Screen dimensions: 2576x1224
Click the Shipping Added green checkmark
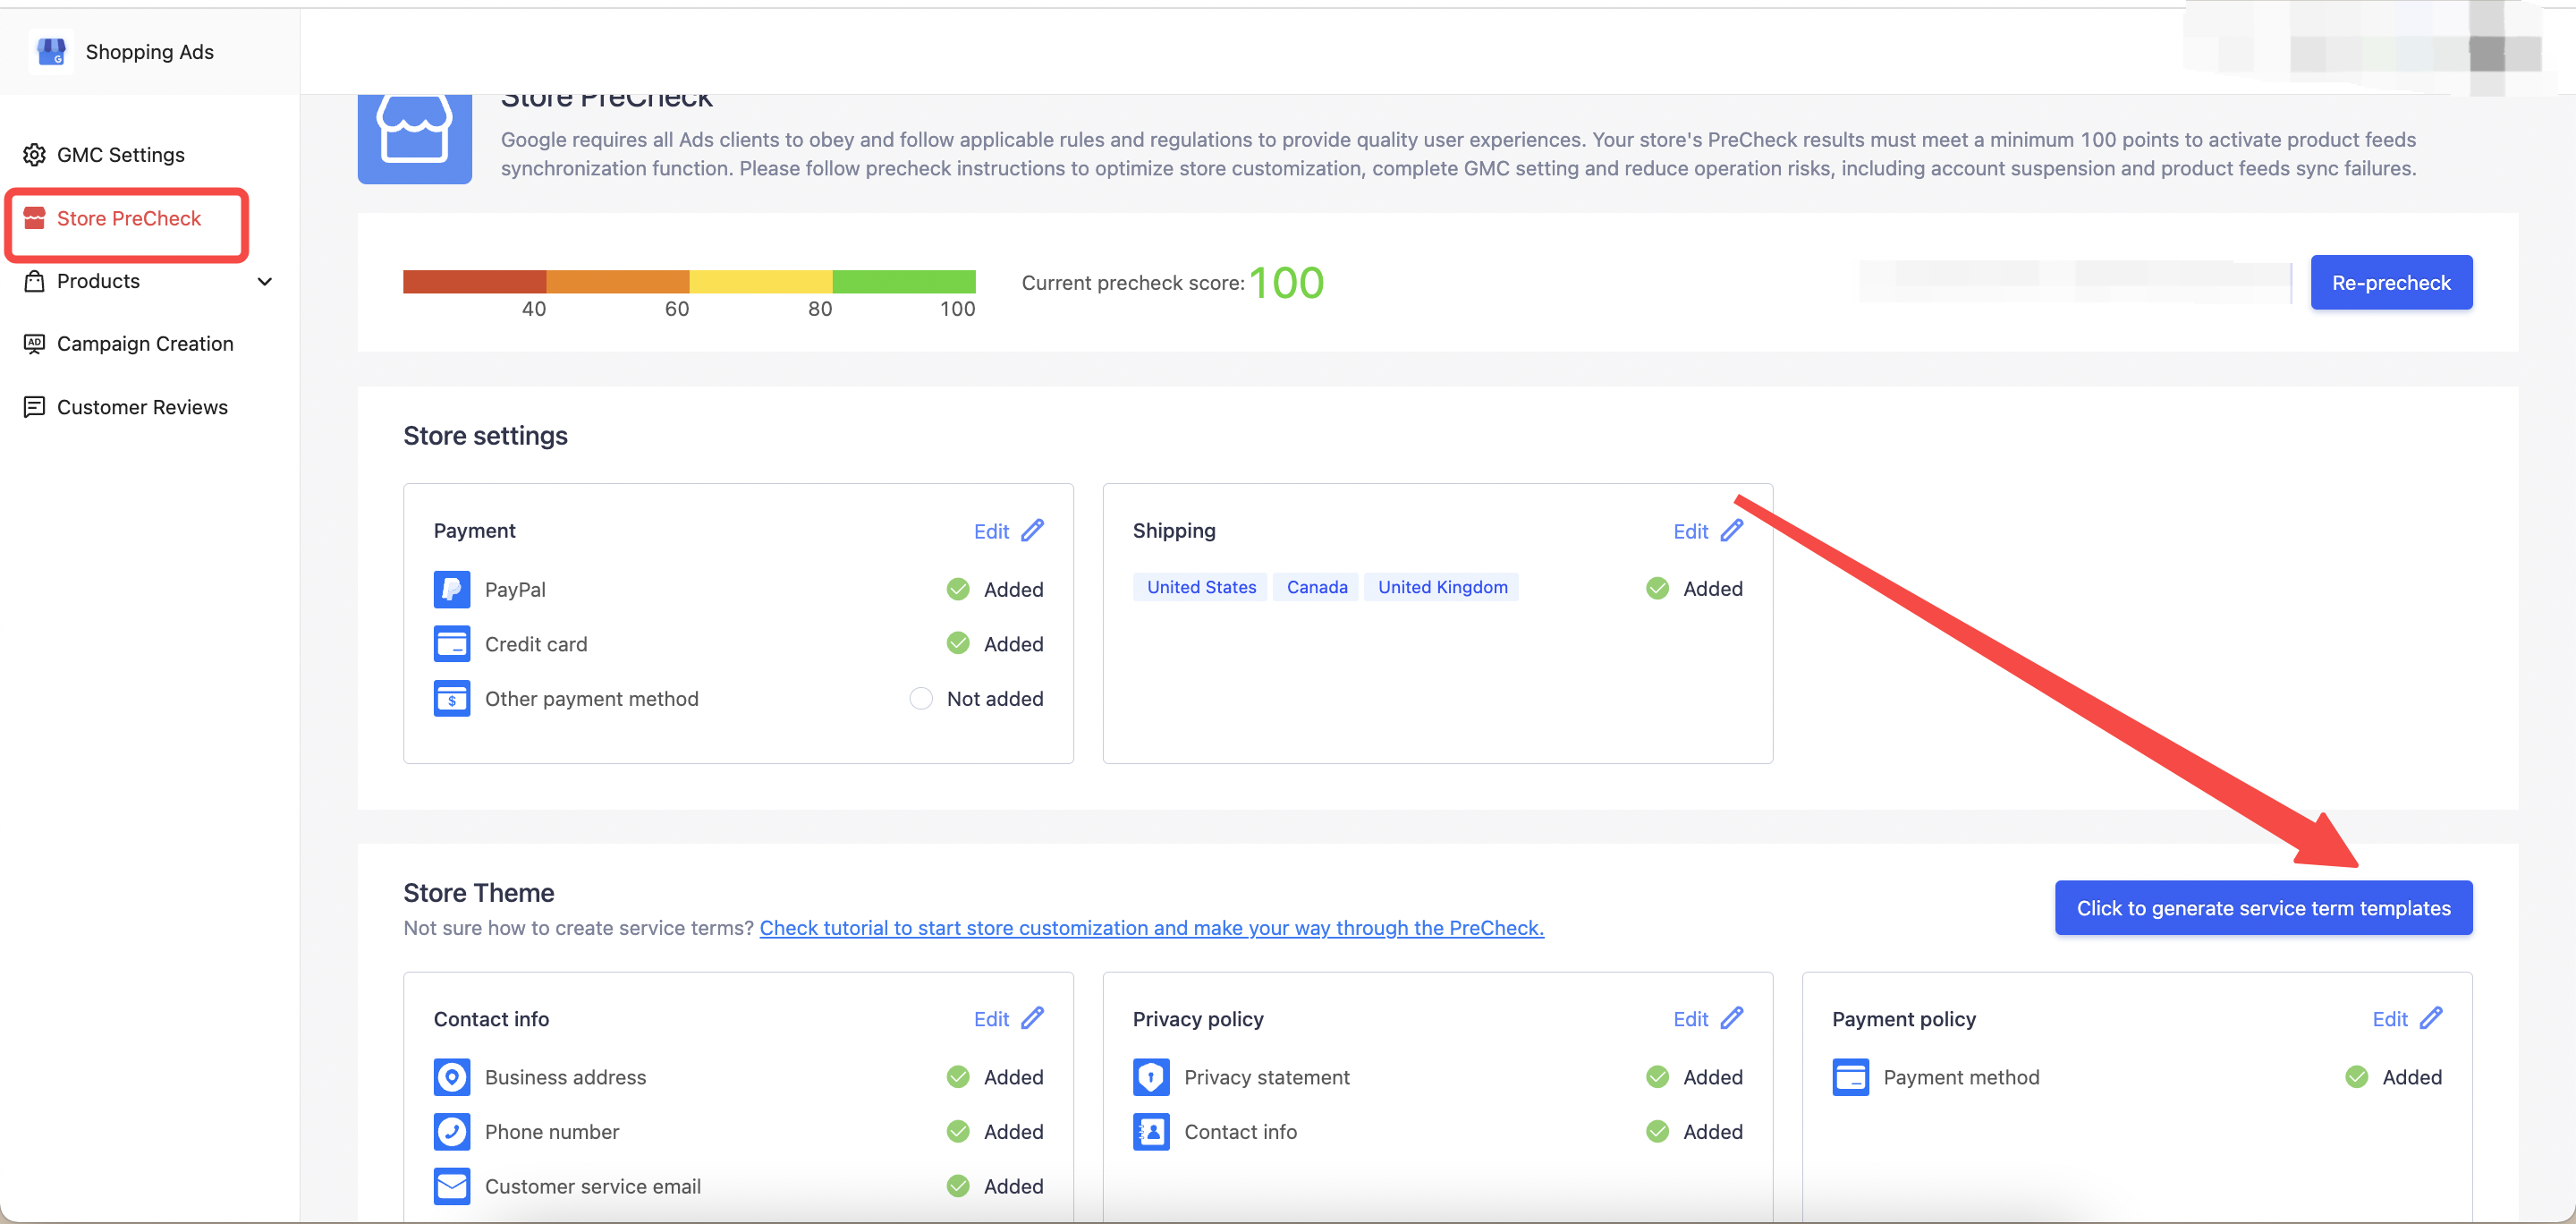(x=1657, y=588)
